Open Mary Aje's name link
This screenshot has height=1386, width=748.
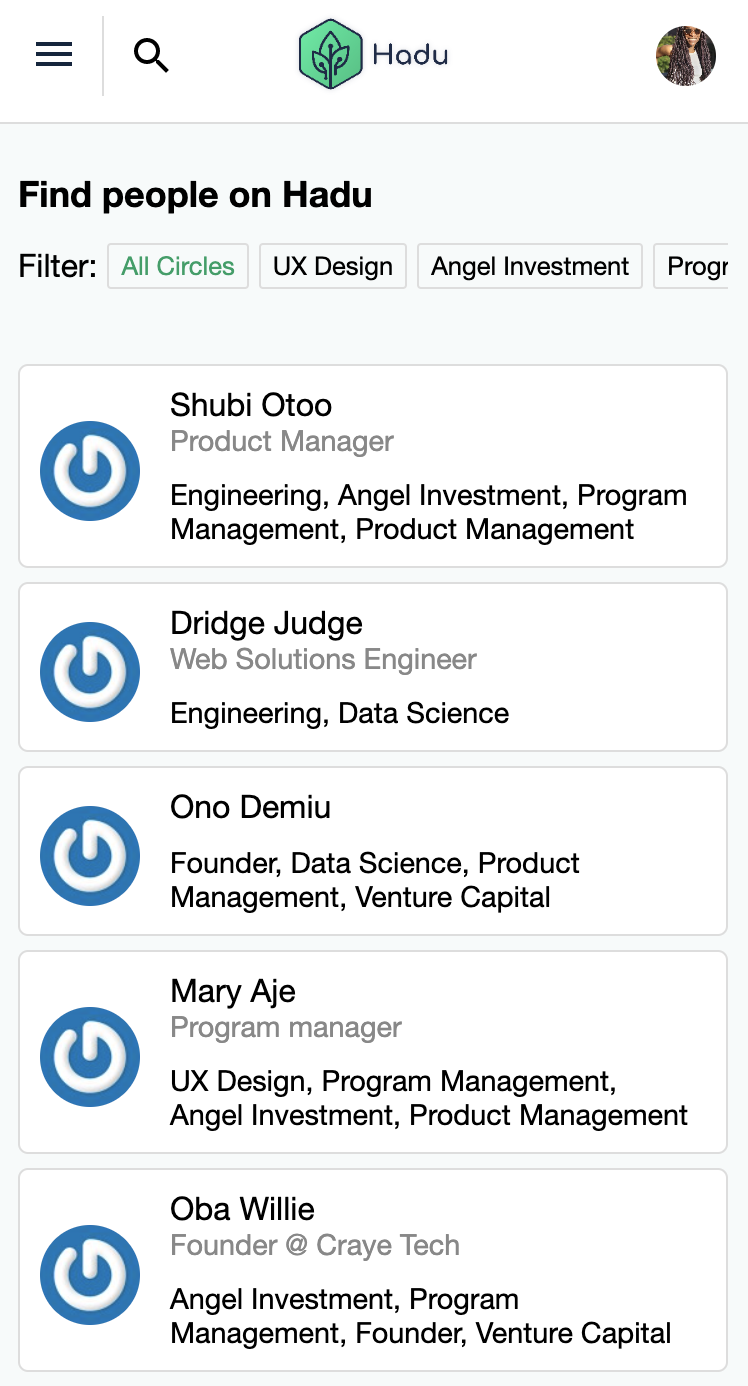233,991
